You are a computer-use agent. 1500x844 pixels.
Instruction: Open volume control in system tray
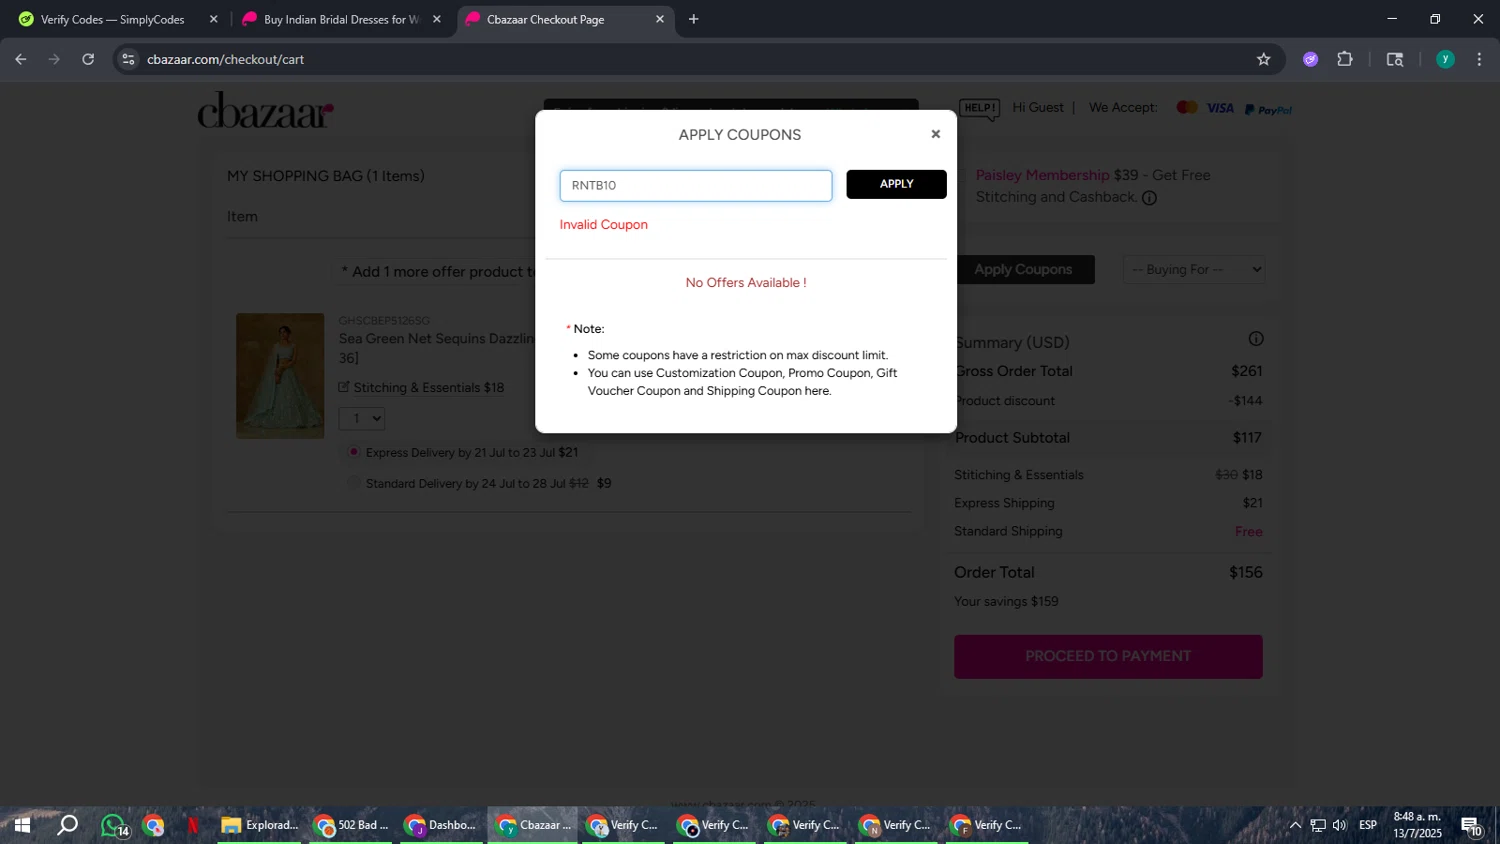tap(1340, 825)
